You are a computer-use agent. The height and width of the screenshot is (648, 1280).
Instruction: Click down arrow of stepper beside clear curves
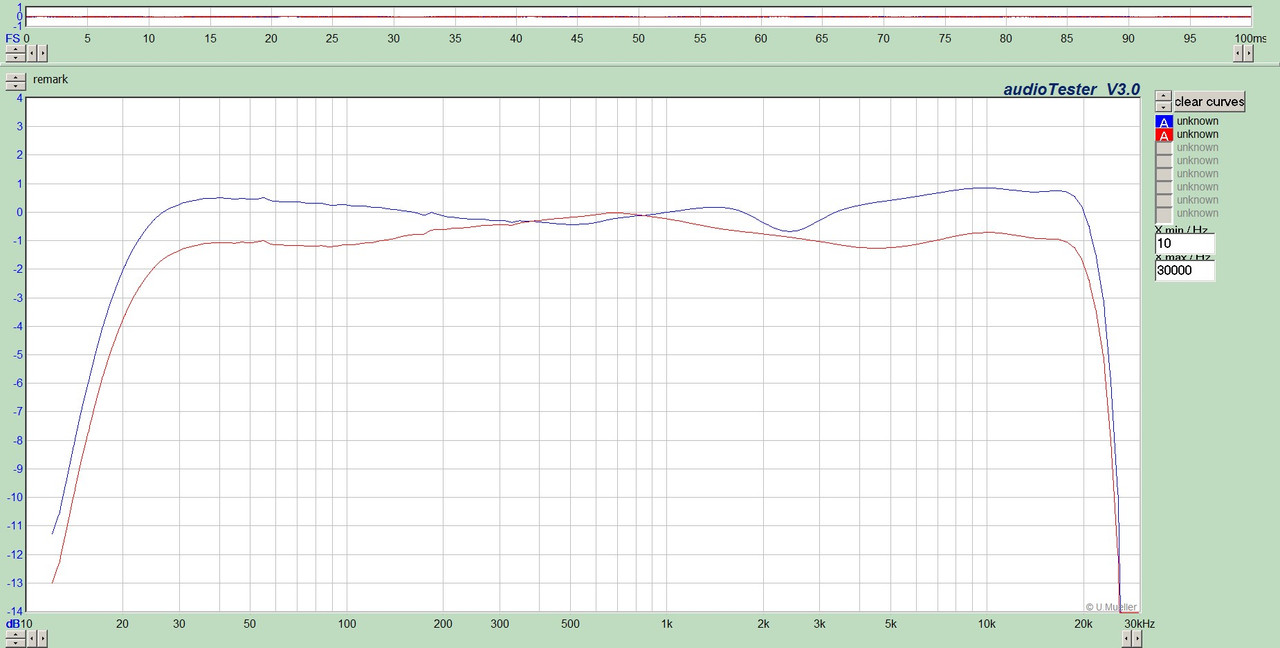click(x=1163, y=107)
